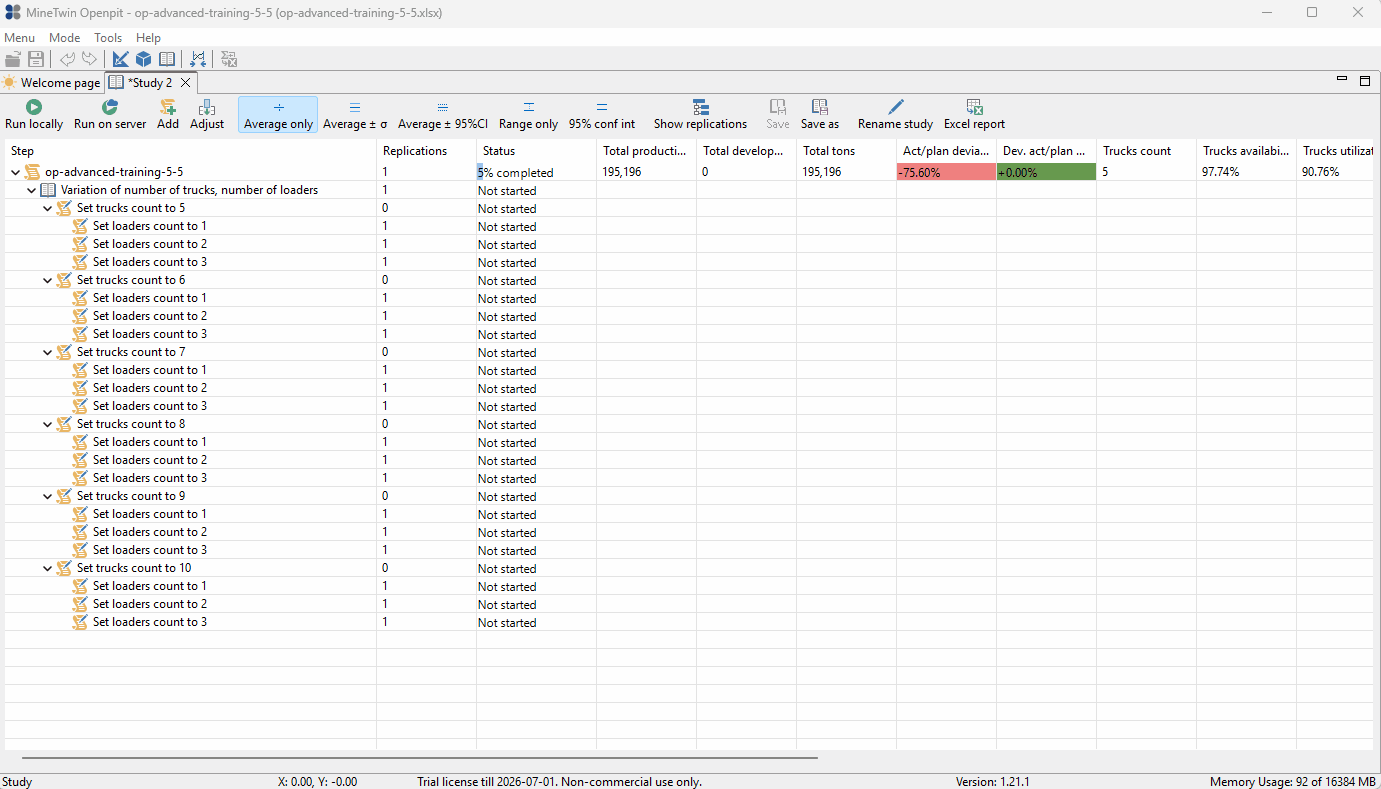This screenshot has height=789, width=1381.
Task: Select the 'Average ± 95%CI' display mode
Action: pyautogui.click(x=443, y=115)
